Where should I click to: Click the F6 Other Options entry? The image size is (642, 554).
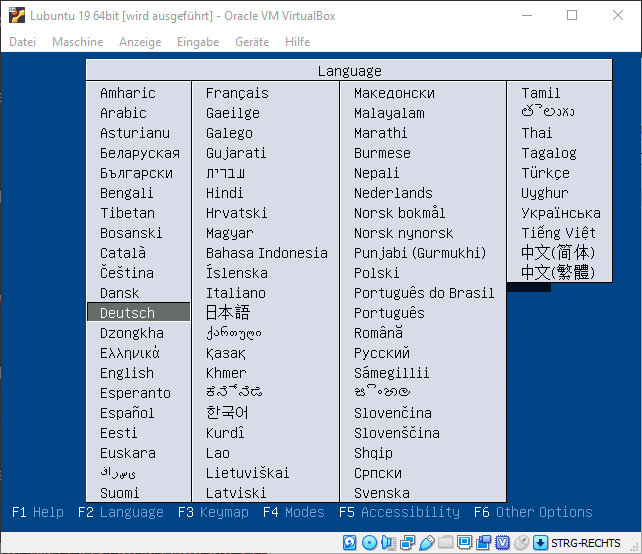click(533, 512)
